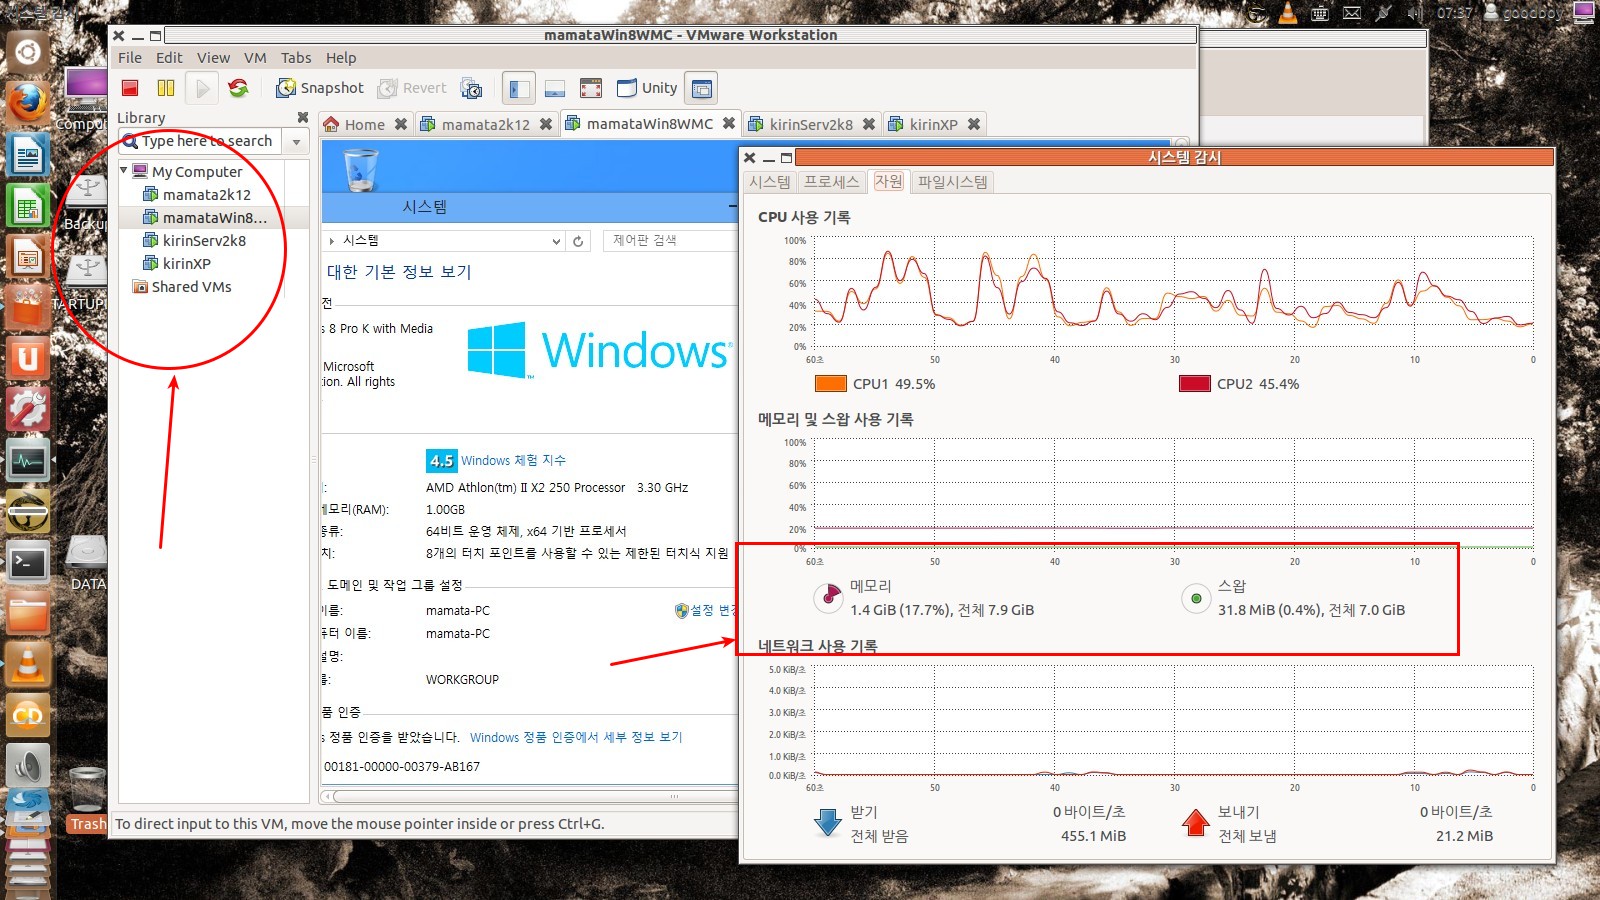Open the Tabs menu
The width and height of the screenshot is (1600, 900).
[x=296, y=58]
